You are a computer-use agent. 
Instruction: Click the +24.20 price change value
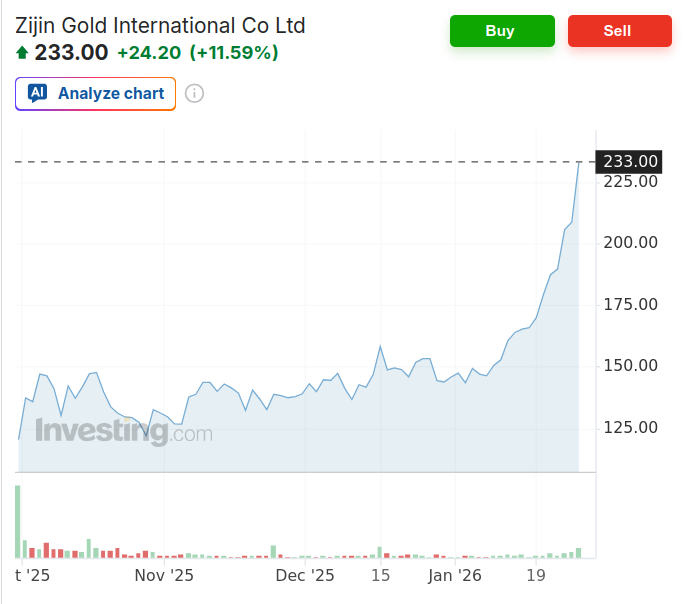point(149,53)
